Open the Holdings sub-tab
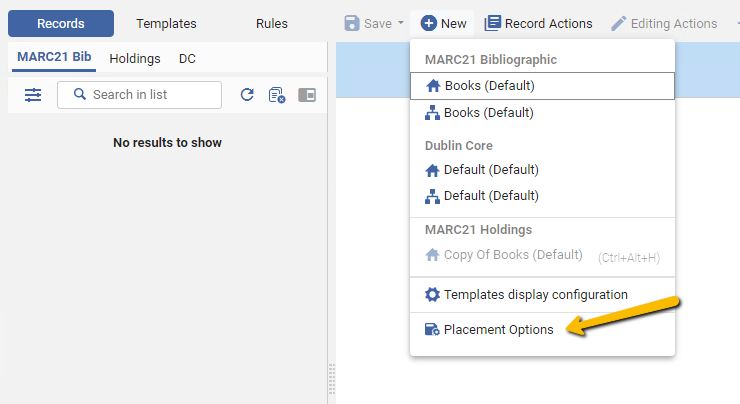This screenshot has width=740, height=404. [x=135, y=59]
